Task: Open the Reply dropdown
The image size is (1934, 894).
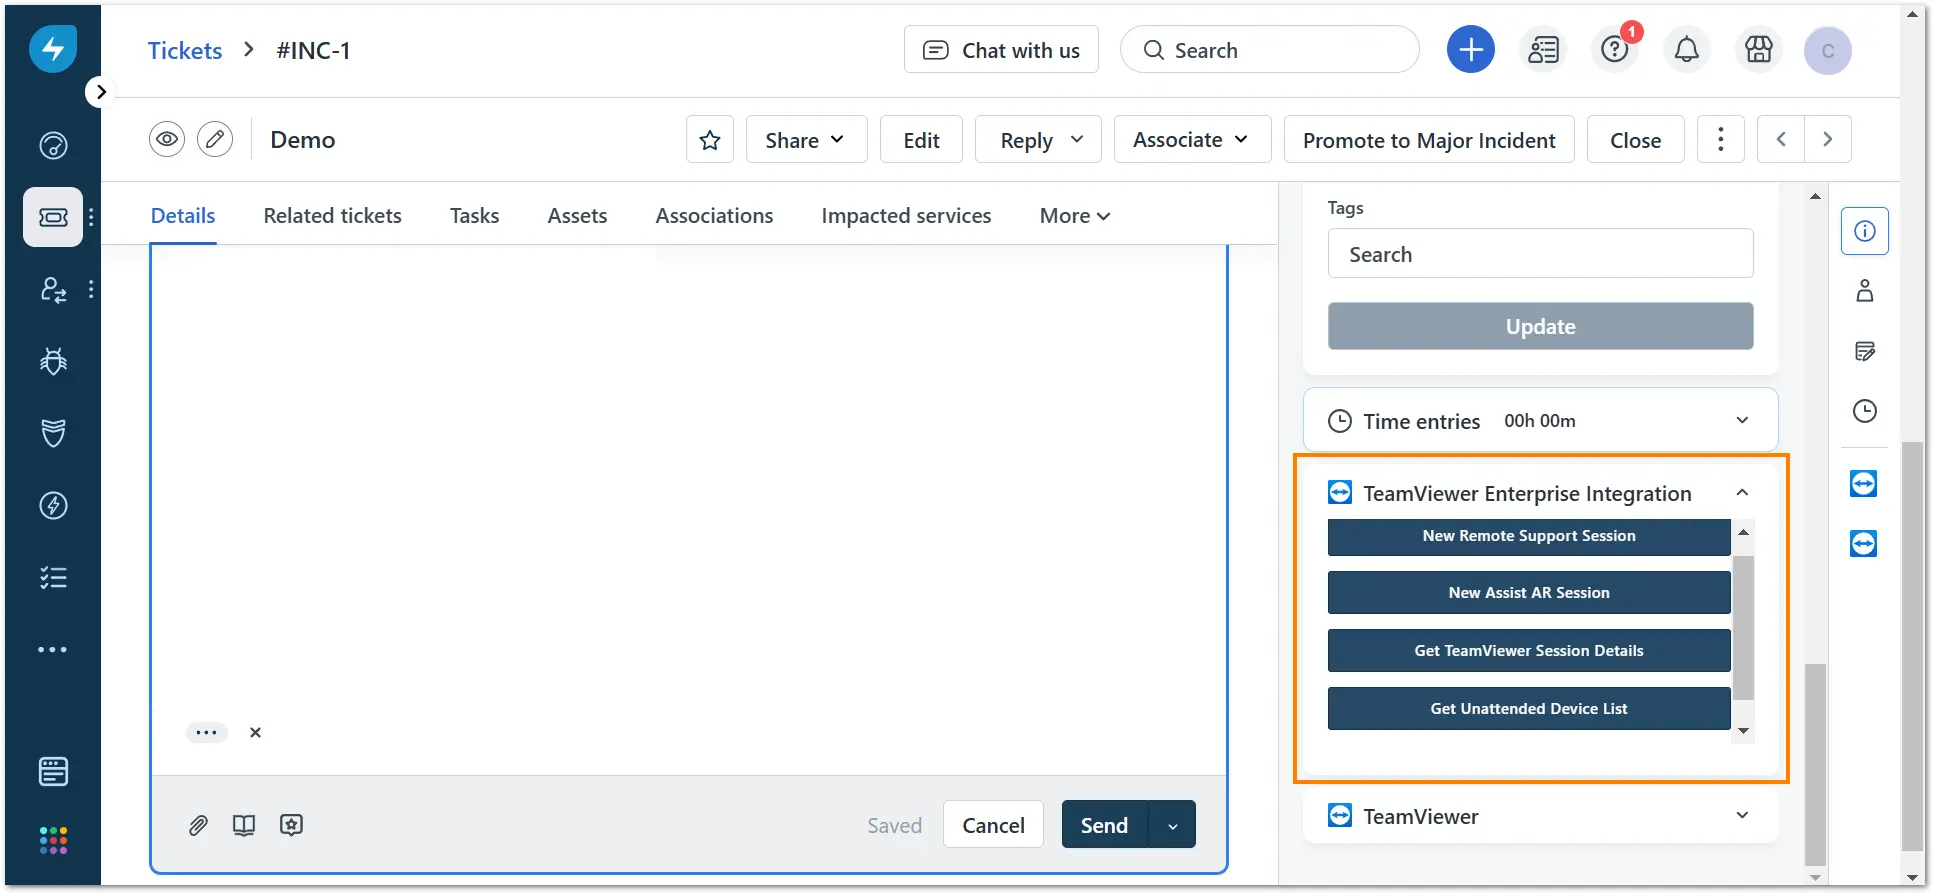Action: 1038,140
